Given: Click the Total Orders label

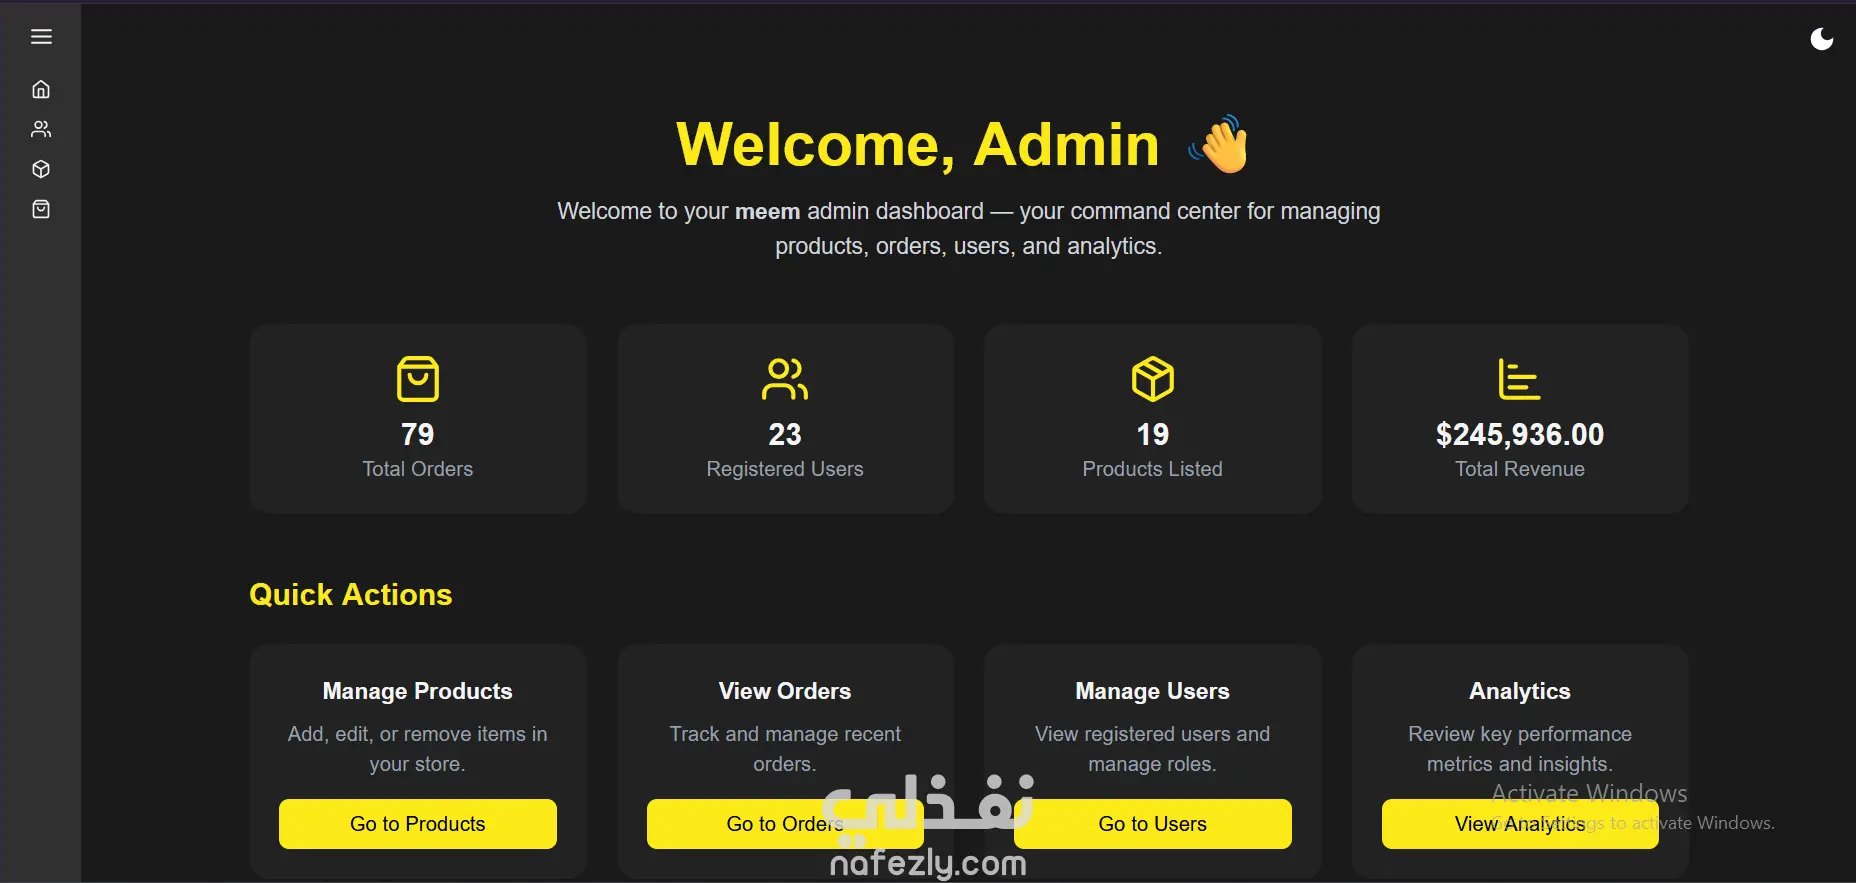Looking at the screenshot, I should tap(418, 469).
